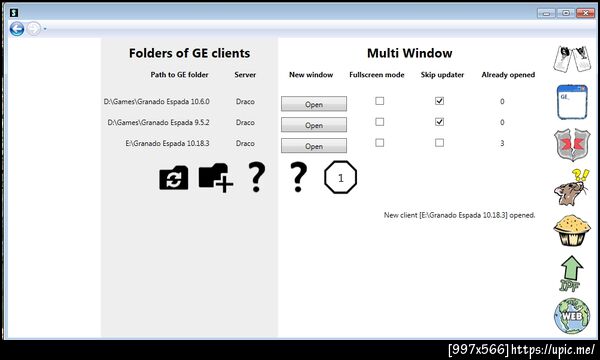Click the add new folder icon
Screen dimensions: 600x360
pyautogui.click(x=216, y=178)
